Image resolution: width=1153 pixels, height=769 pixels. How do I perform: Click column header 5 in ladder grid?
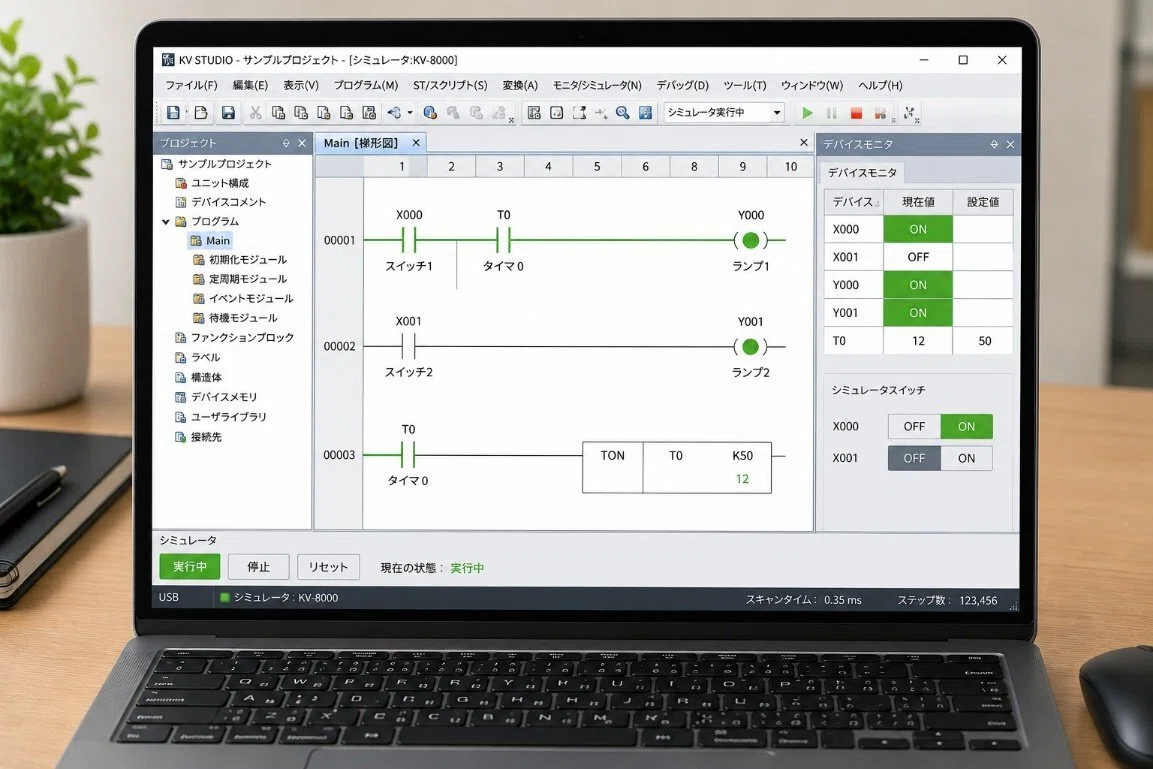[596, 167]
